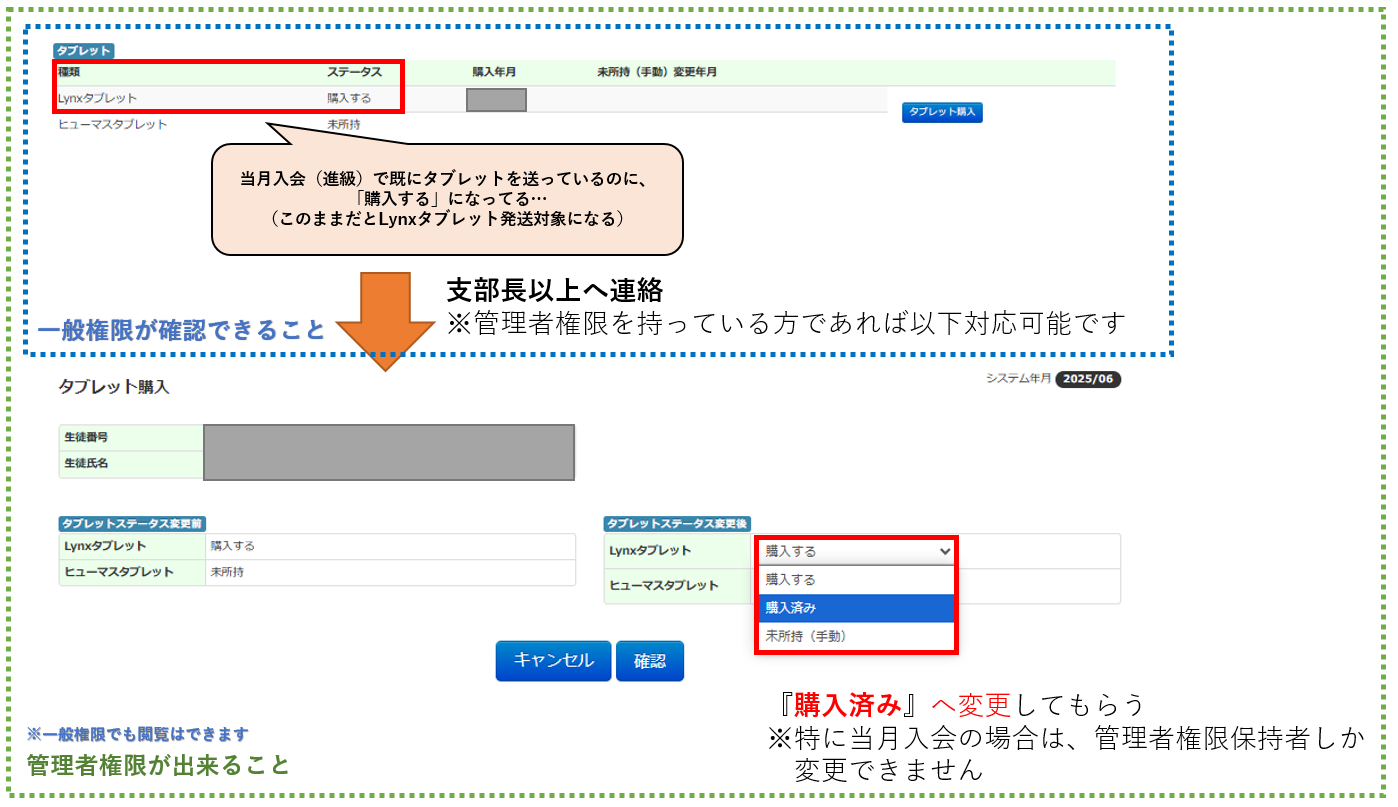Open the Lynxタブレット status dropdown after change
Viewport: 1398px width, 807px height.
point(857,551)
